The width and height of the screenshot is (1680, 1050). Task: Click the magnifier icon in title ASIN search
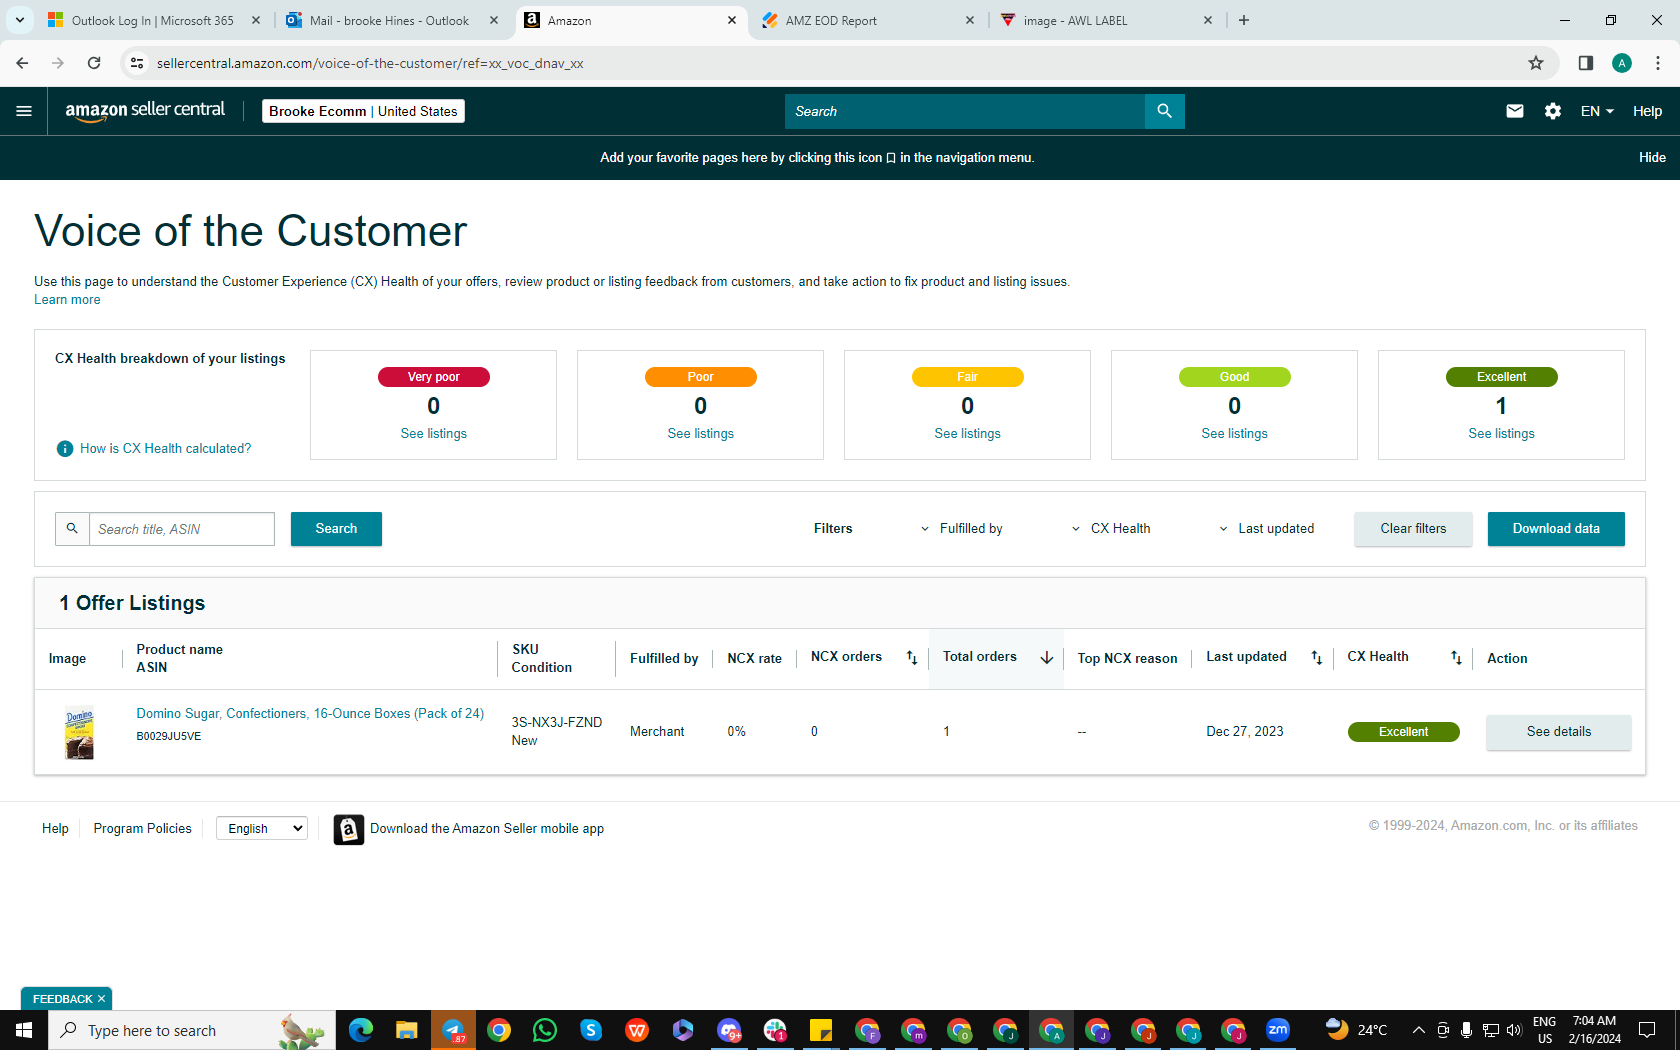tap(72, 529)
